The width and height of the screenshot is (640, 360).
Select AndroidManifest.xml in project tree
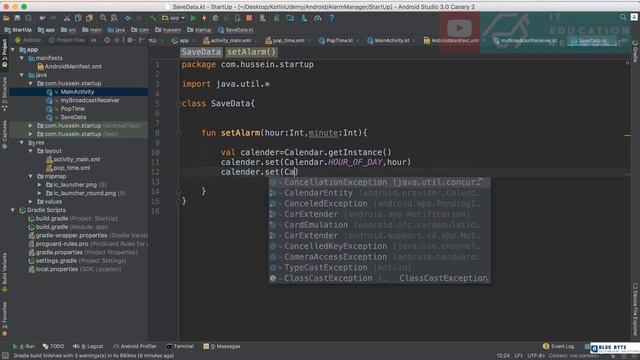[73, 67]
